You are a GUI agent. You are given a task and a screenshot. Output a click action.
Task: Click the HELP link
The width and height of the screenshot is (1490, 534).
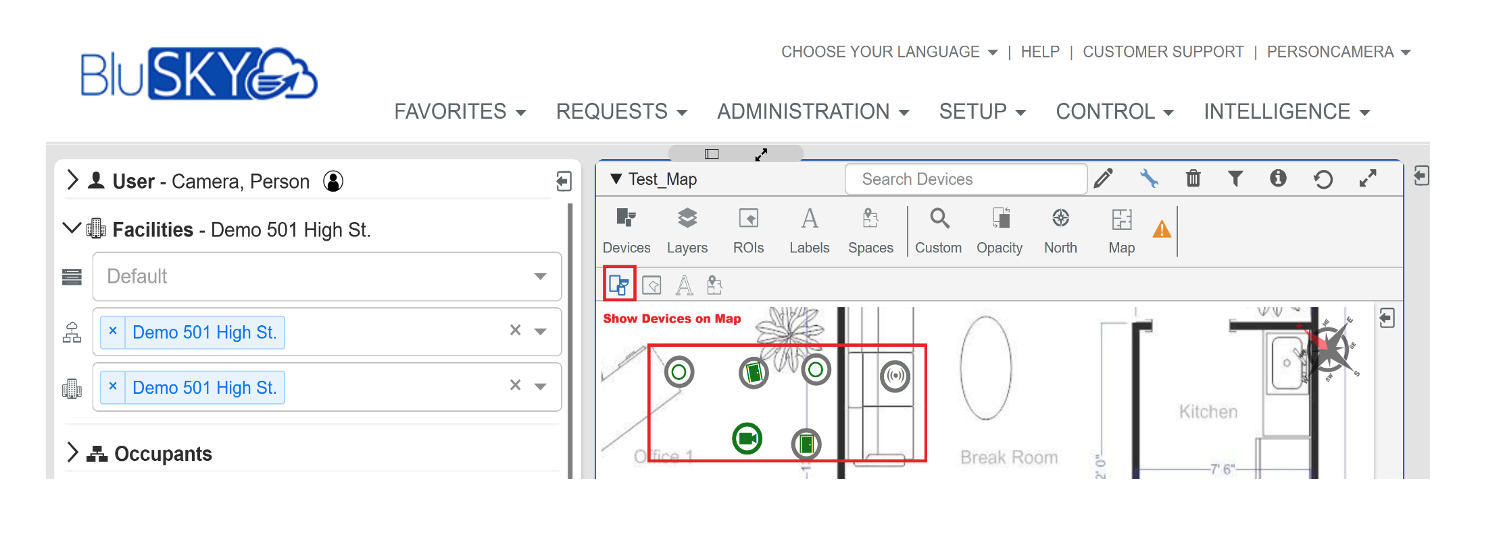click(1040, 52)
